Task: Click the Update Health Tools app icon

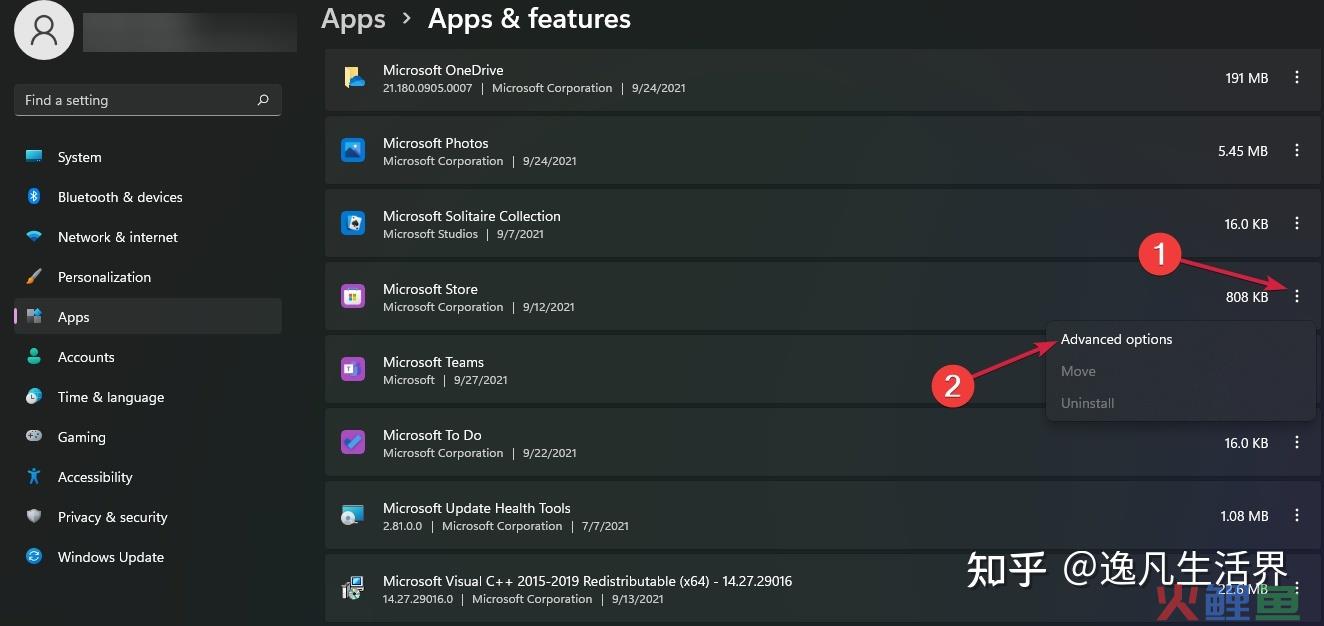Action: click(x=353, y=516)
